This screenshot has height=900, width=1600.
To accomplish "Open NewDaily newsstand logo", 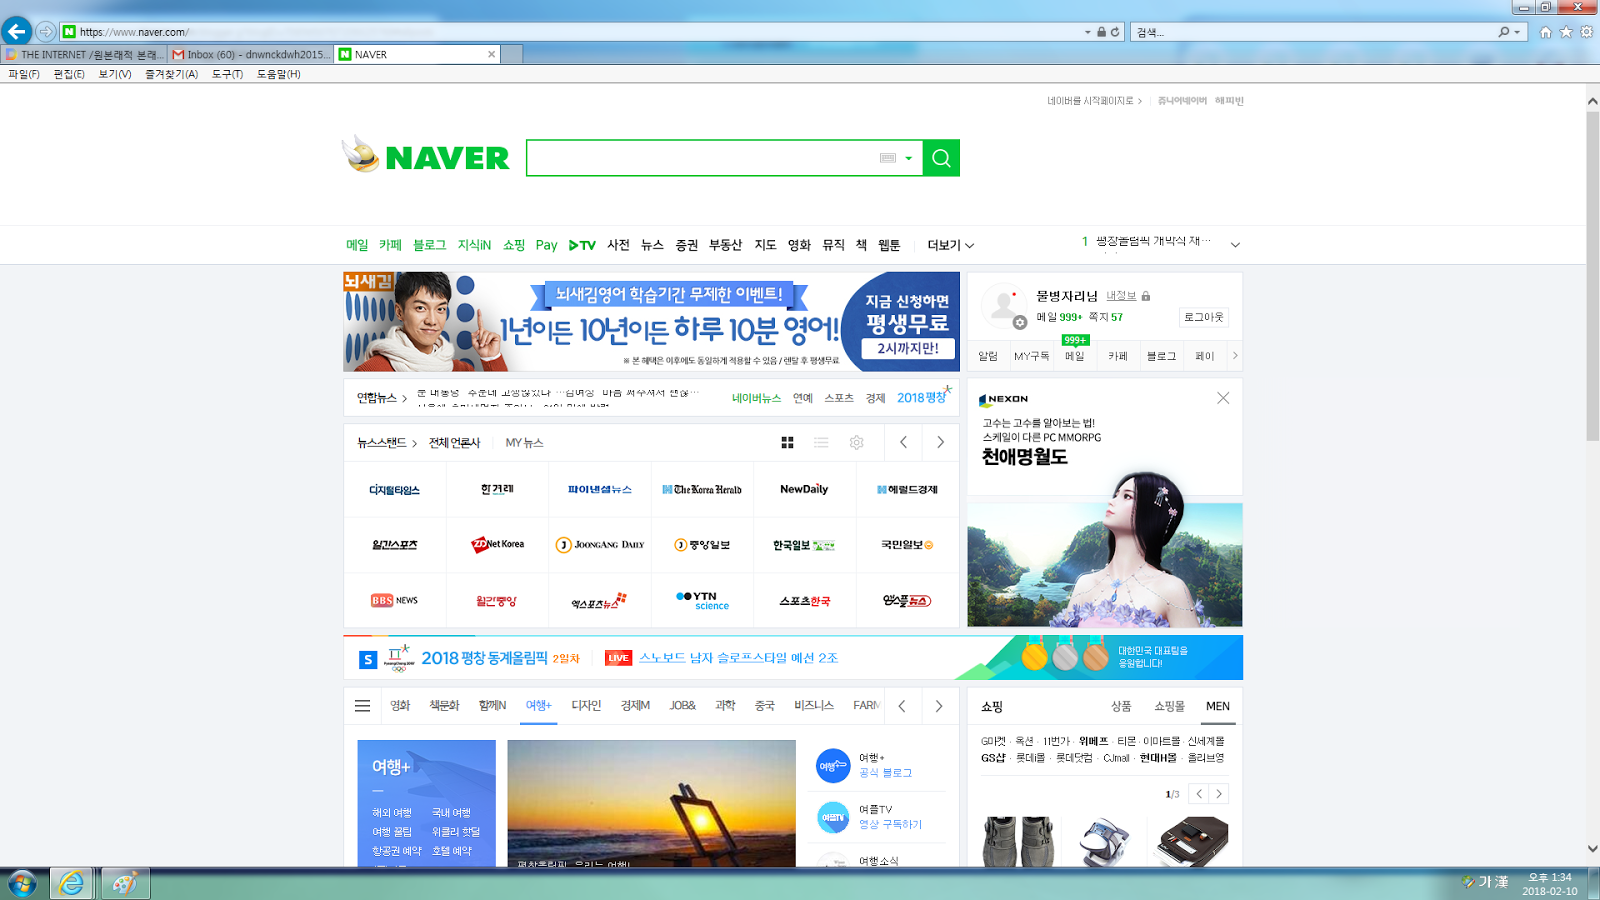I will coord(804,490).
